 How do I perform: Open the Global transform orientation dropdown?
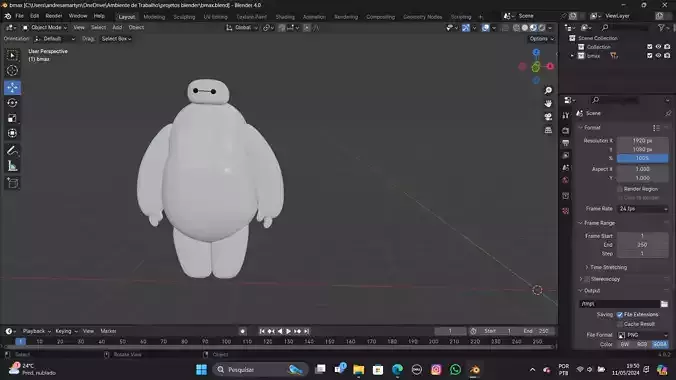pyautogui.click(x=242, y=28)
